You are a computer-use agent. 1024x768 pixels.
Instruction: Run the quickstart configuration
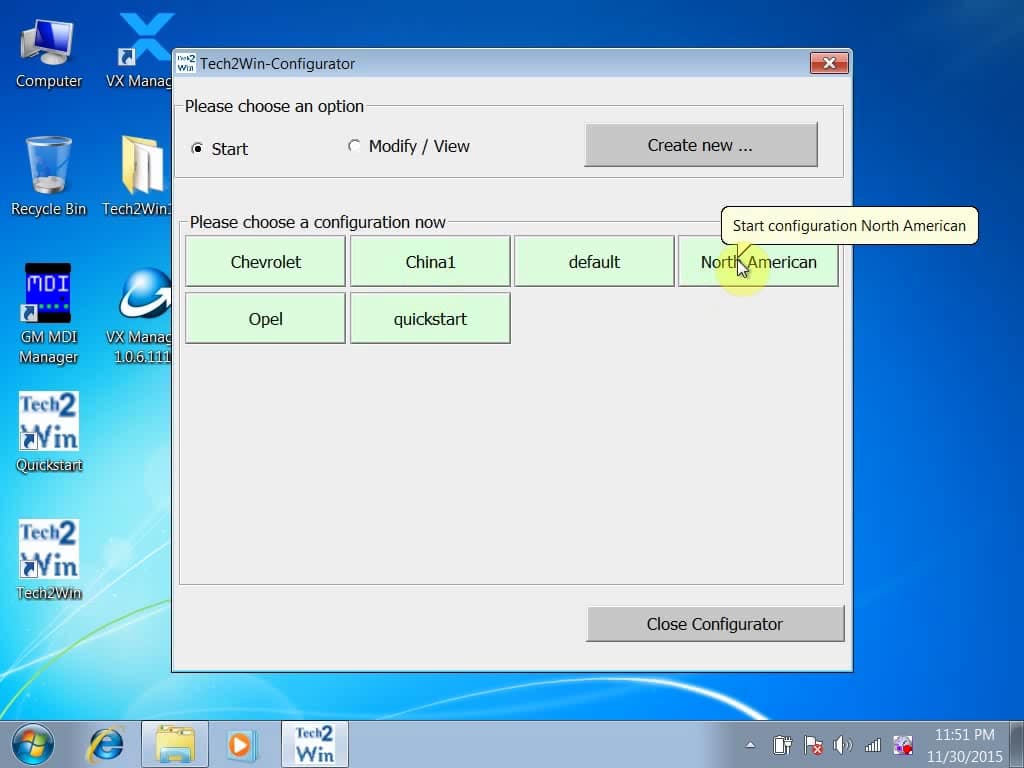pos(430,319)
